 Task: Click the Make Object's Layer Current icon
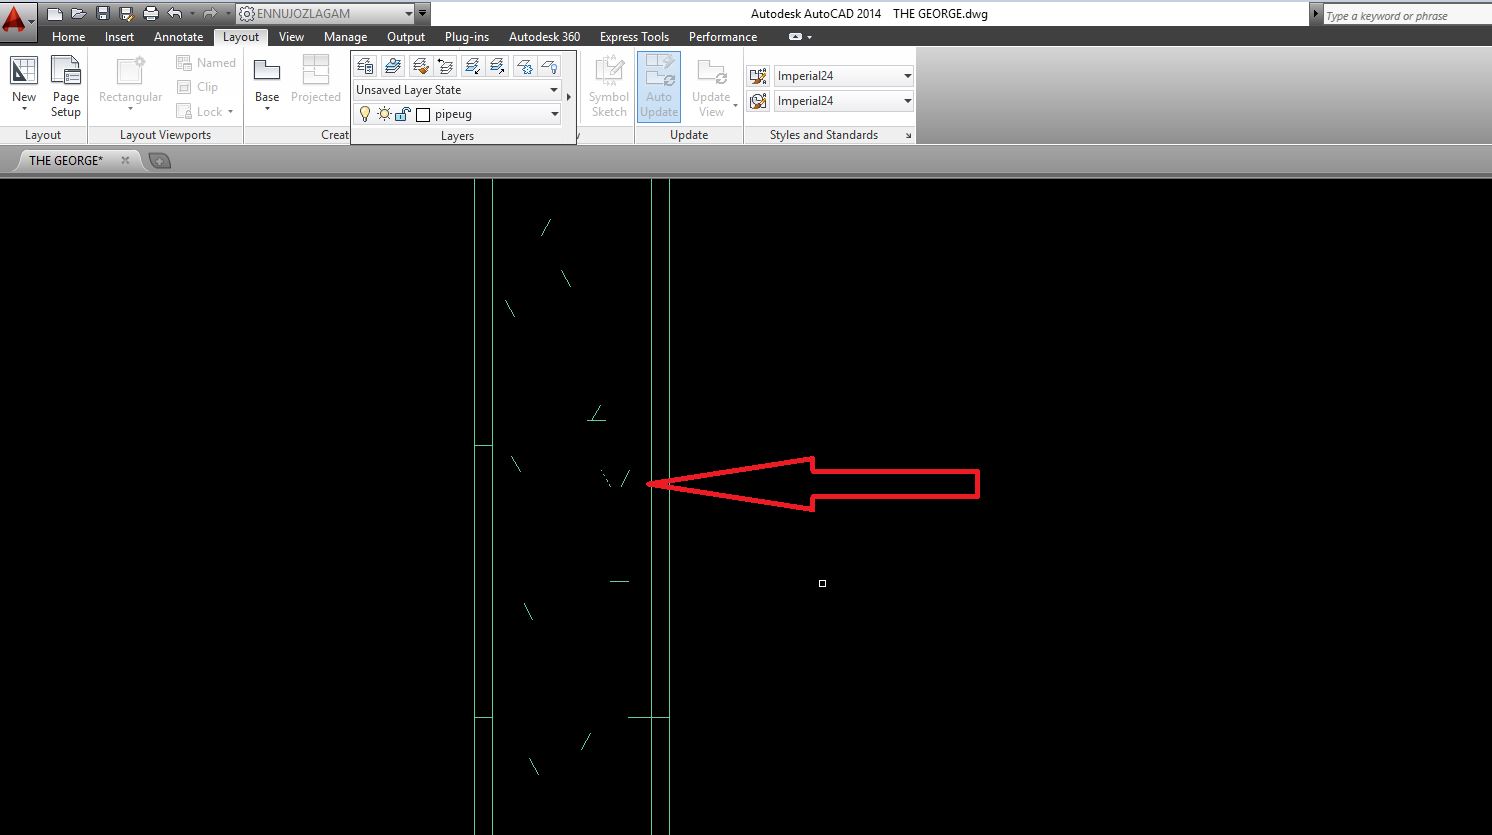coord(393,66)
